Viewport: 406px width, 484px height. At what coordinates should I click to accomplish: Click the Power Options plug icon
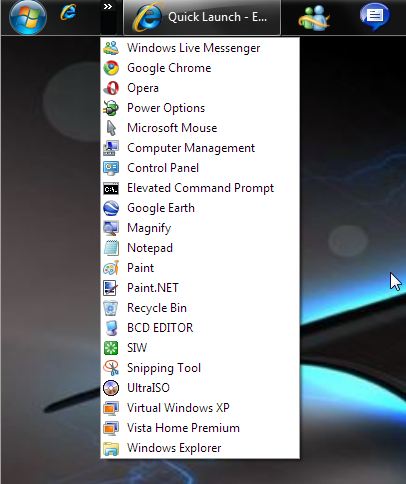click(111, 108)
